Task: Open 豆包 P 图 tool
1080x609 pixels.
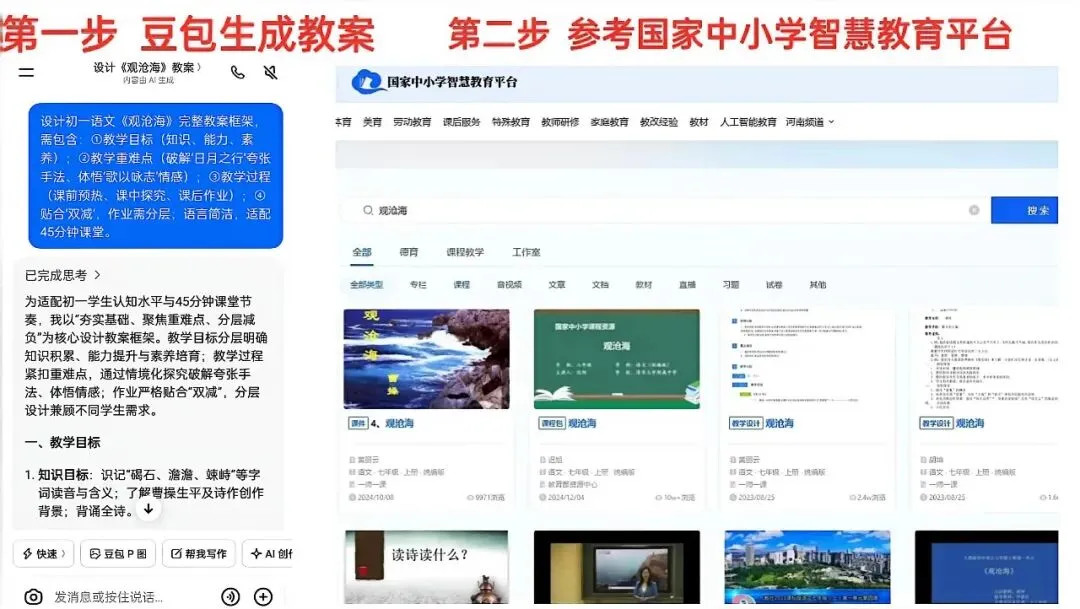Action: tap(118, 553)
